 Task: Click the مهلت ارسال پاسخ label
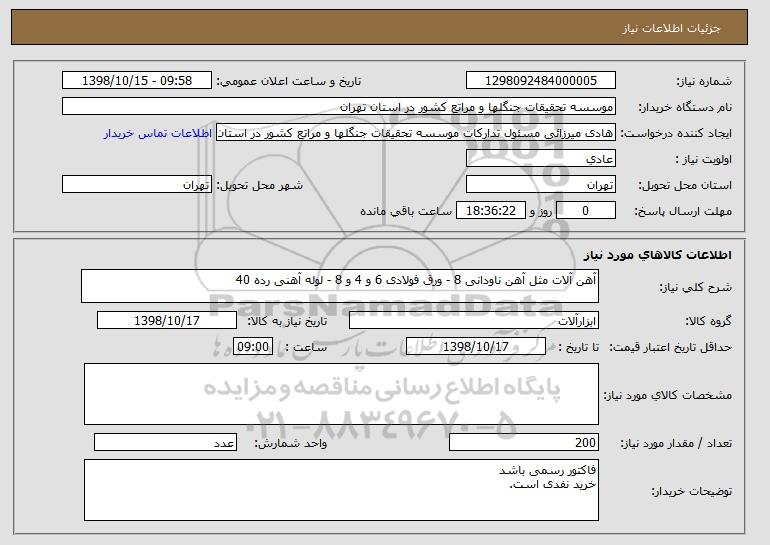pyautogui.click(x=683, y=211)
